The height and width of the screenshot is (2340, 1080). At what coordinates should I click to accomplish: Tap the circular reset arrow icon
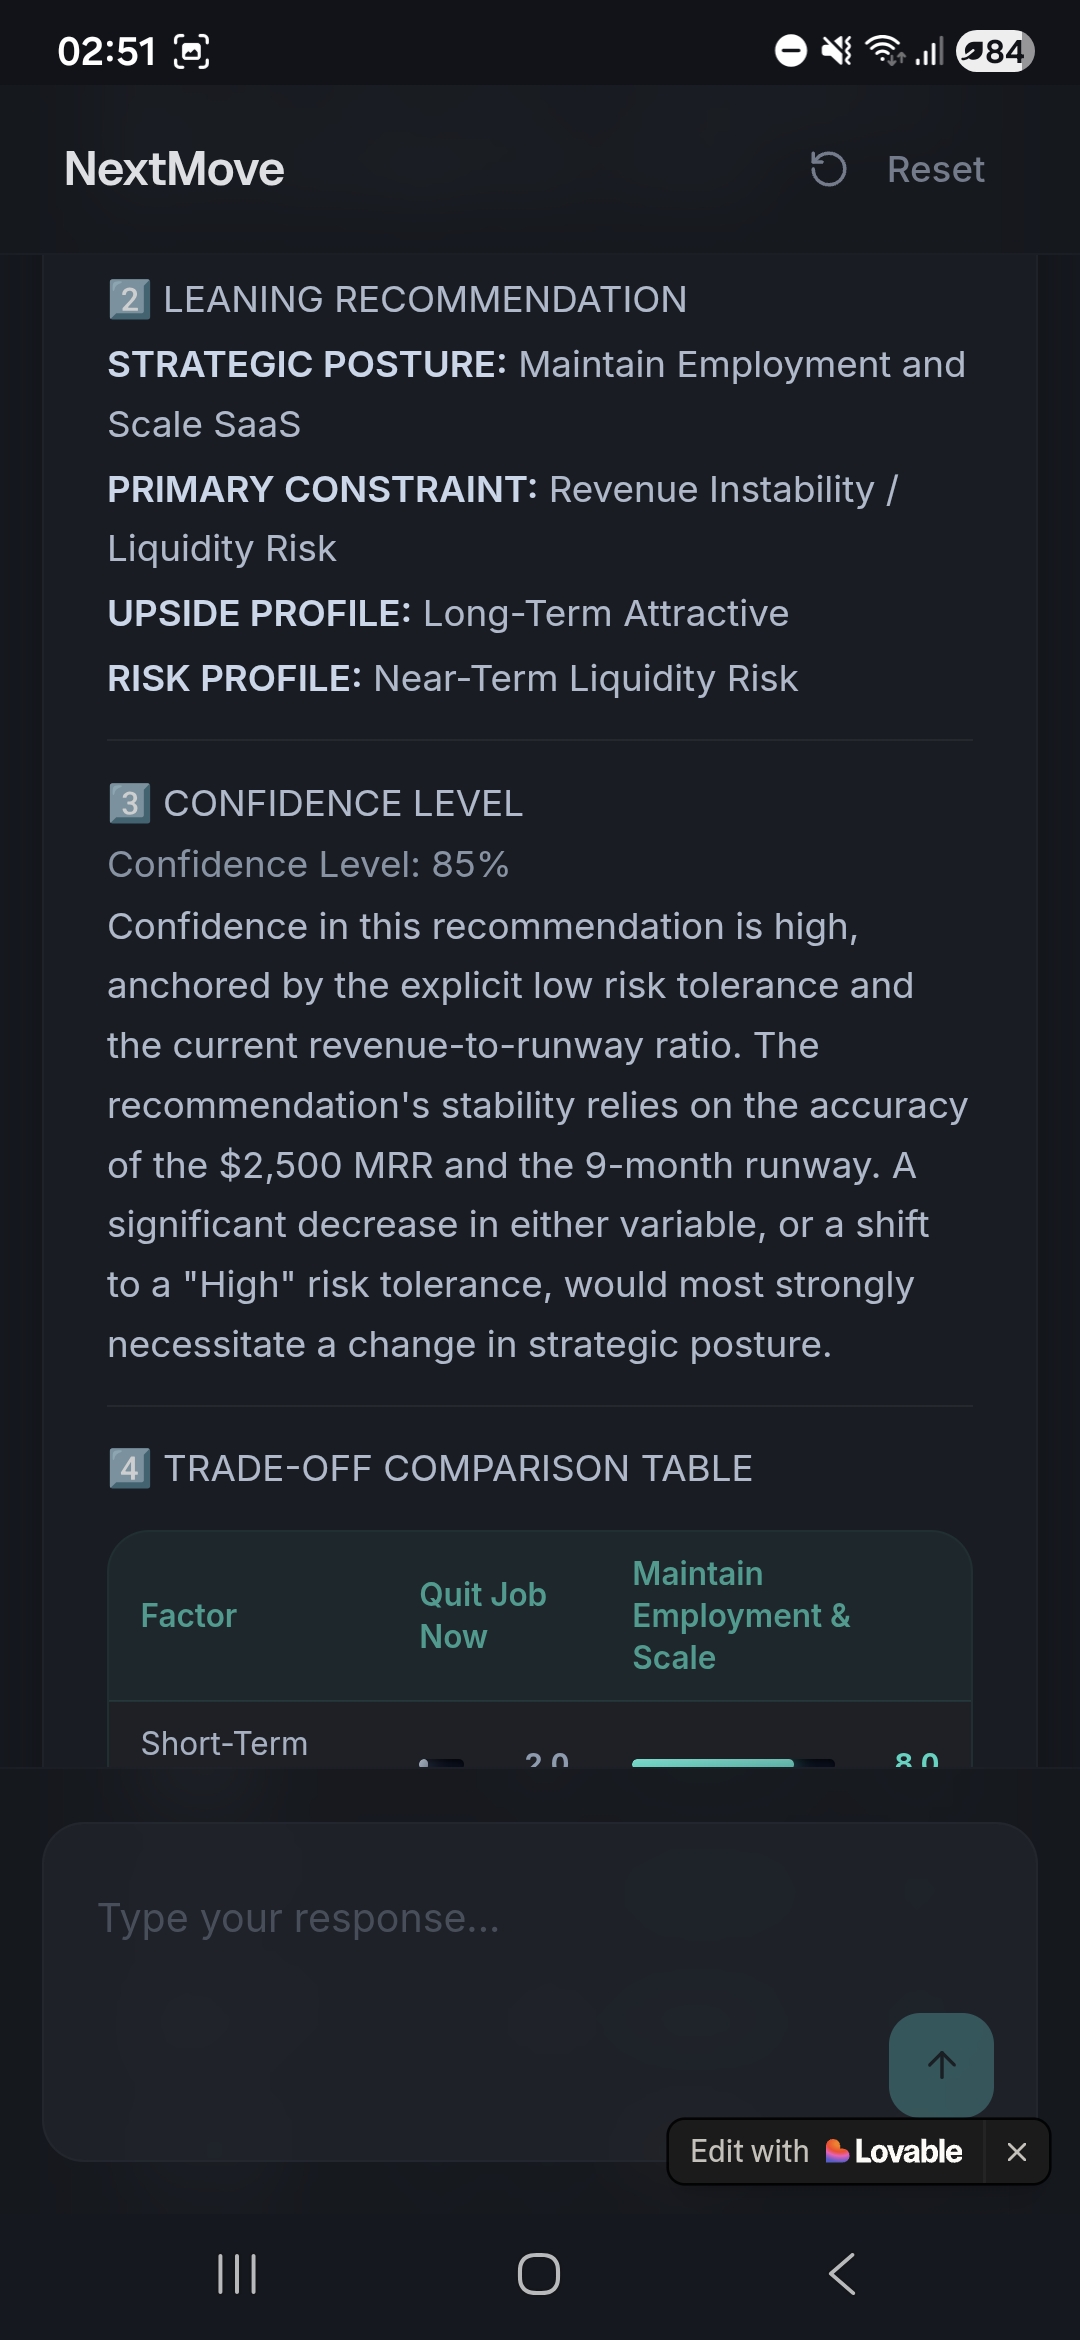tap(826, 170)
